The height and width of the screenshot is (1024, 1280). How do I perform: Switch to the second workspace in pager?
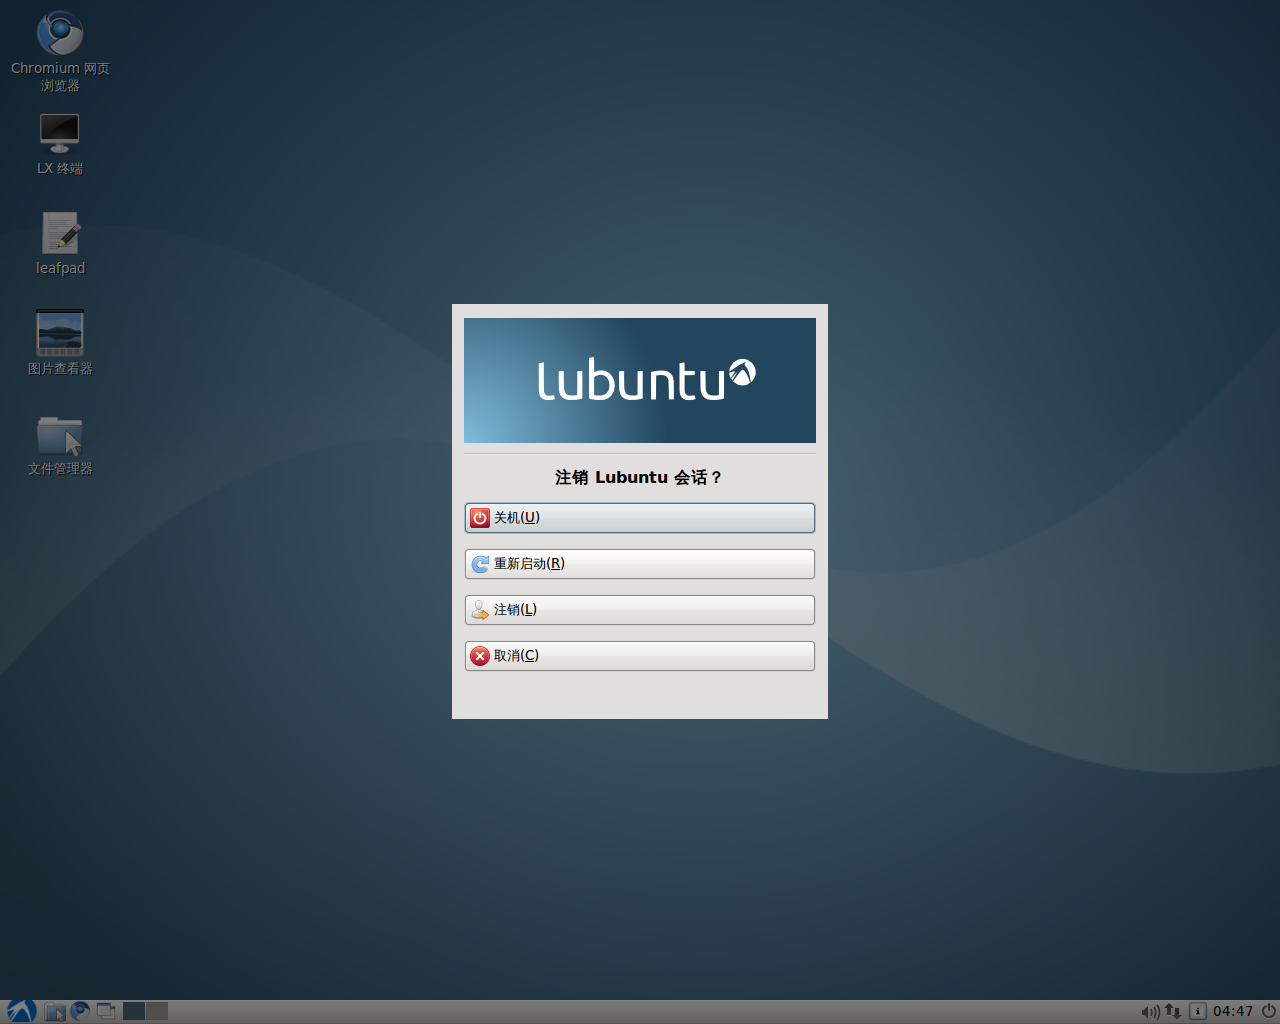pyautogui.click(x=157, y=1011)
